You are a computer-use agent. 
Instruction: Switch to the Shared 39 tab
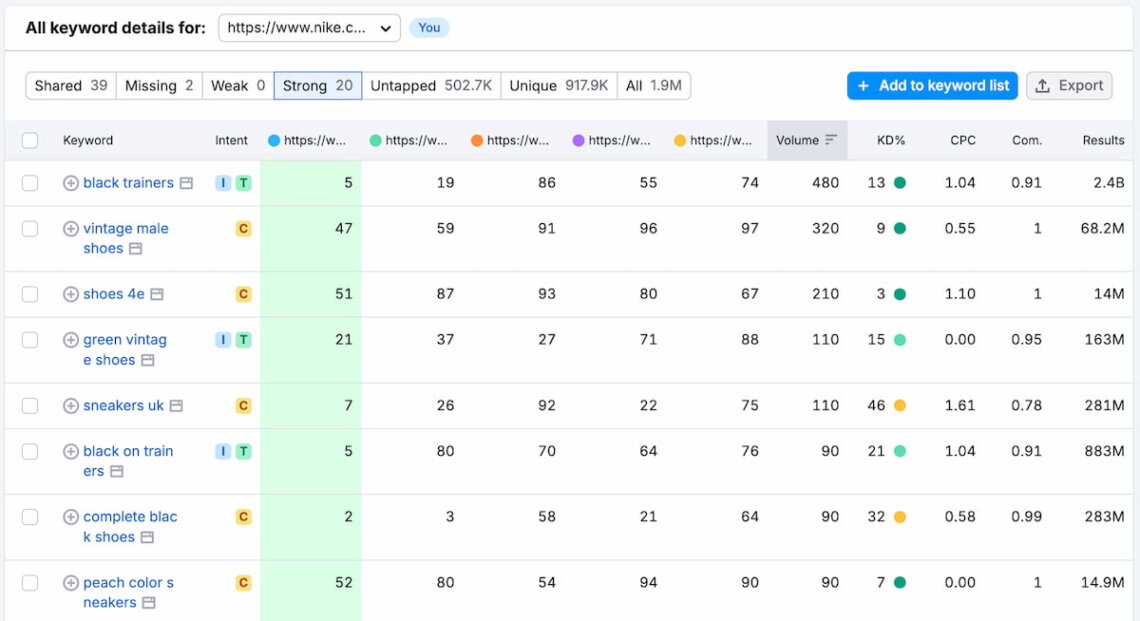coord(71,86)
